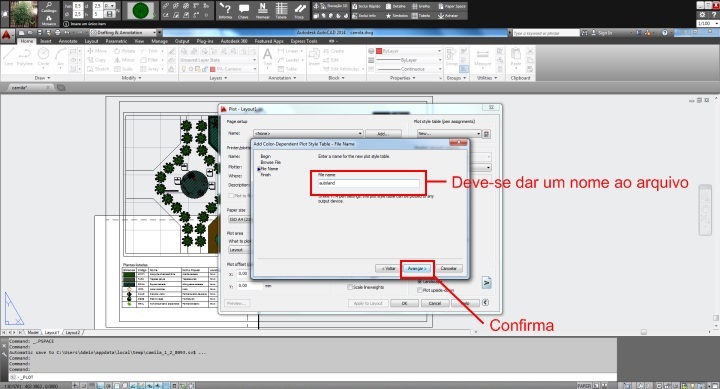
Task: Expand the Modify panel
Action: coord(131,78)
